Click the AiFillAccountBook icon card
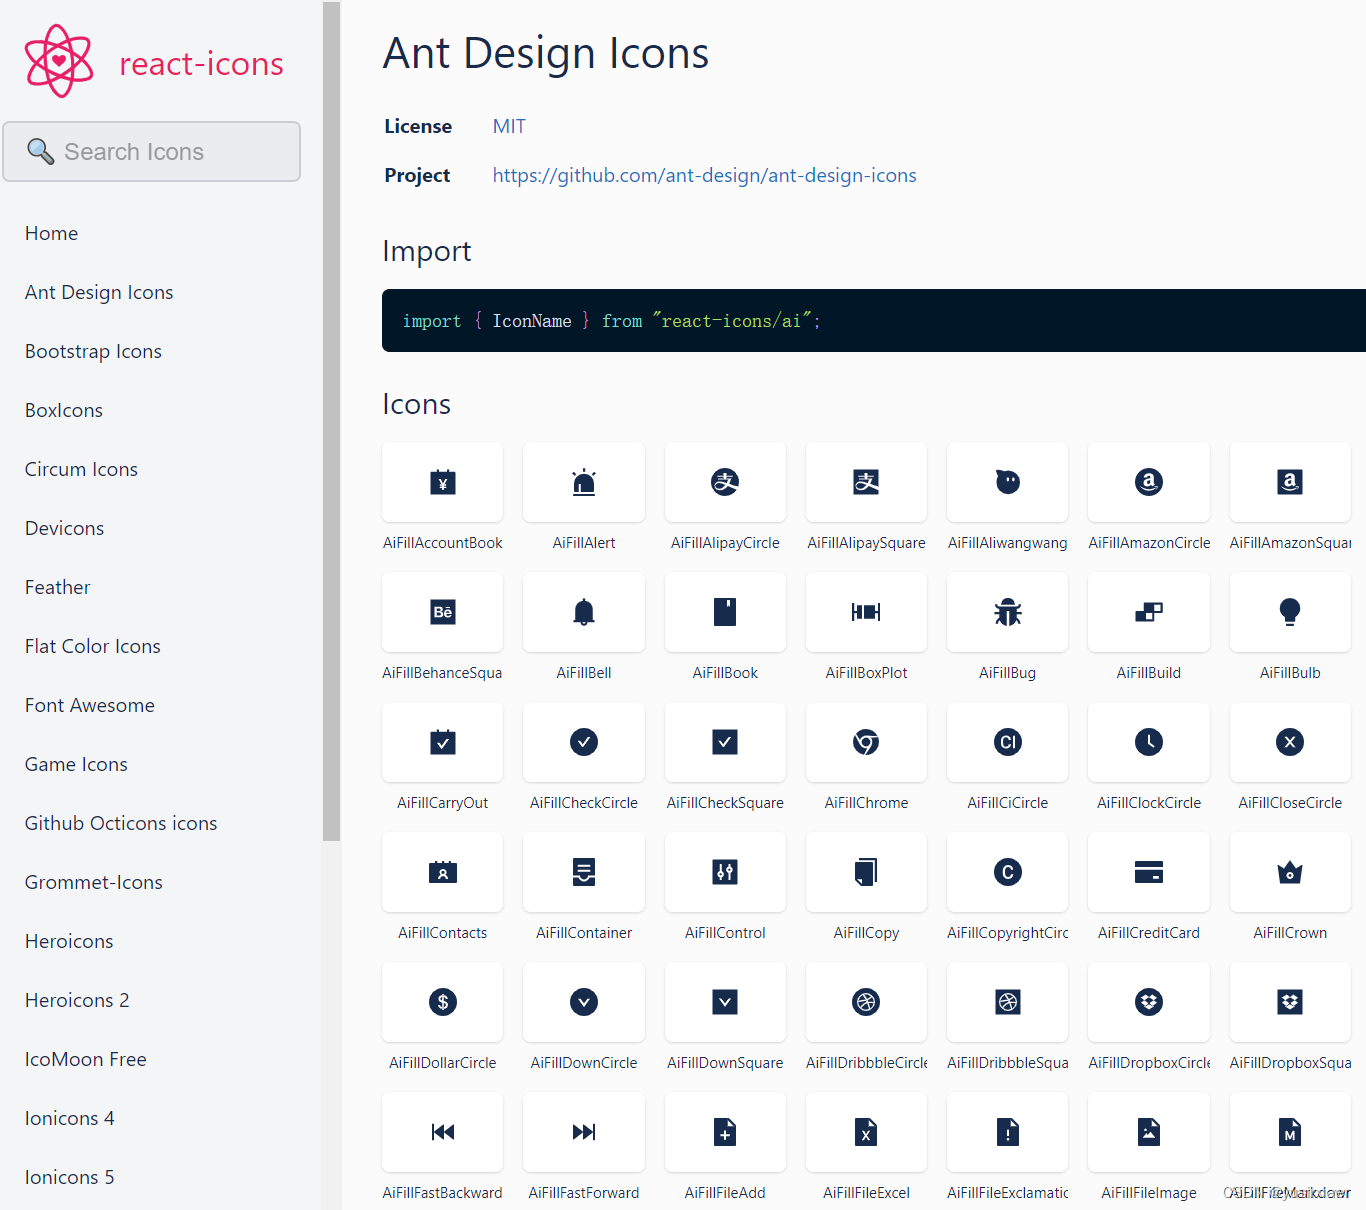Viewport: 1366px width, 1210px height. (442, 482)
